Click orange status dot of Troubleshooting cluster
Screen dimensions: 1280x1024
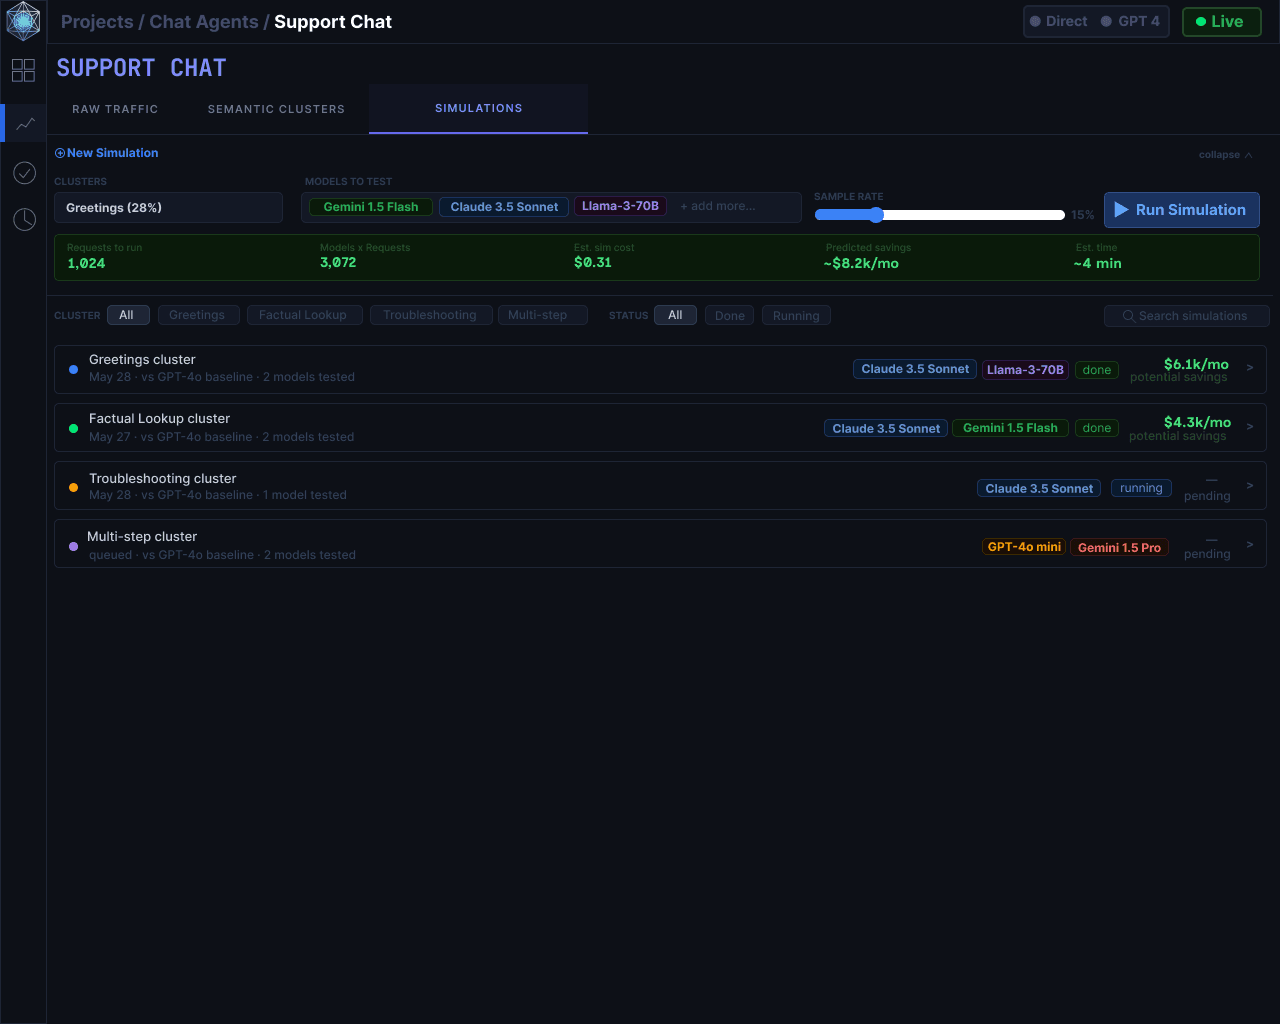pos(73,487)
